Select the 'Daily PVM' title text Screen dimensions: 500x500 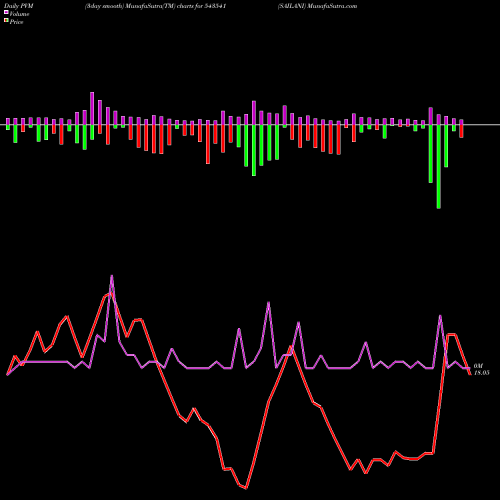19,6
